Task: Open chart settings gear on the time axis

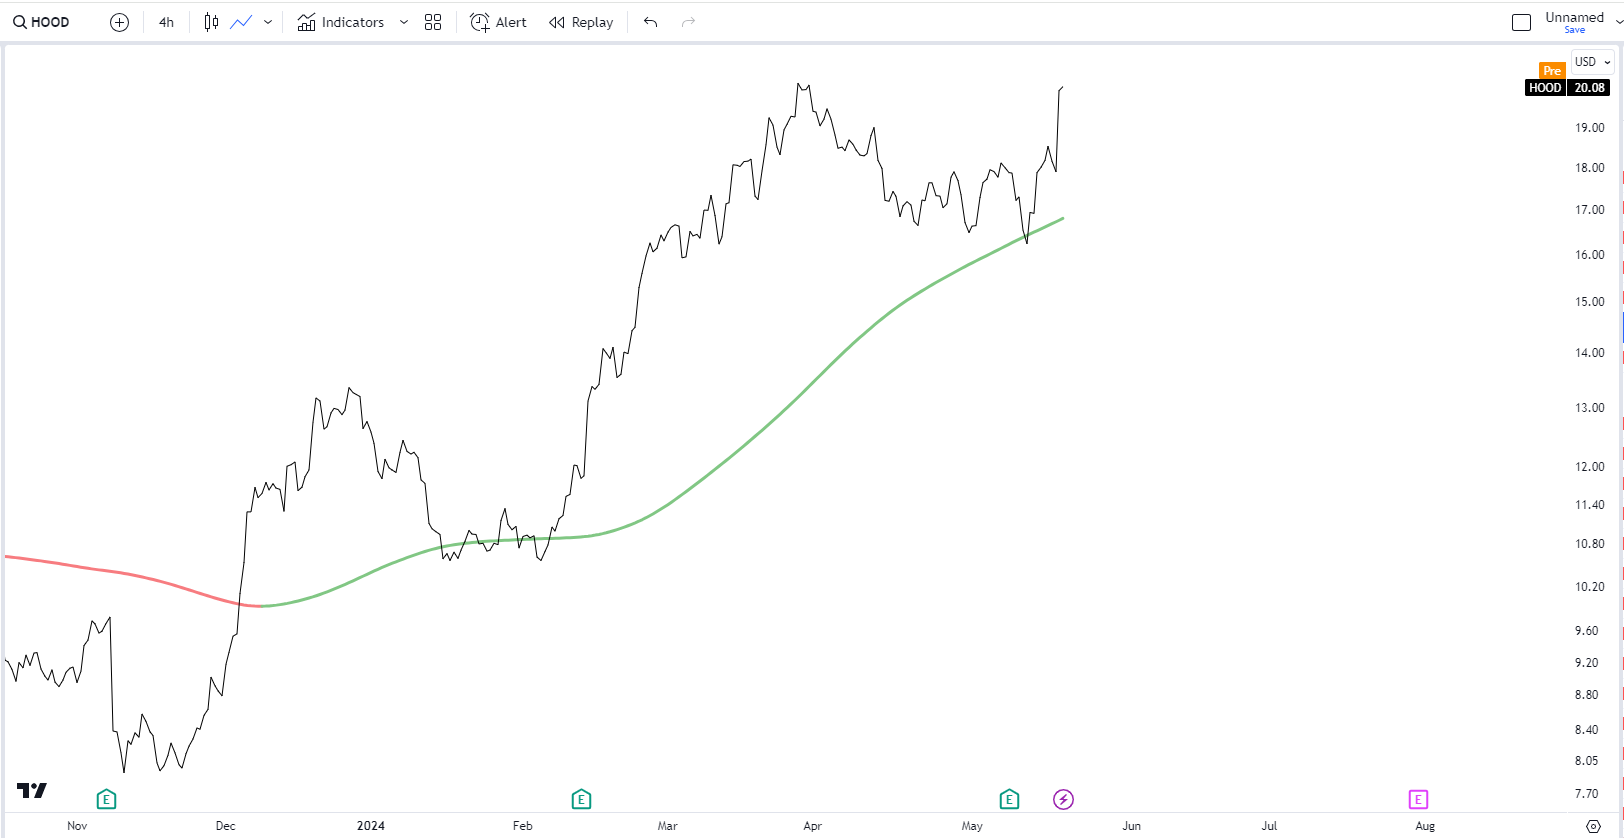Action: 1593,826
